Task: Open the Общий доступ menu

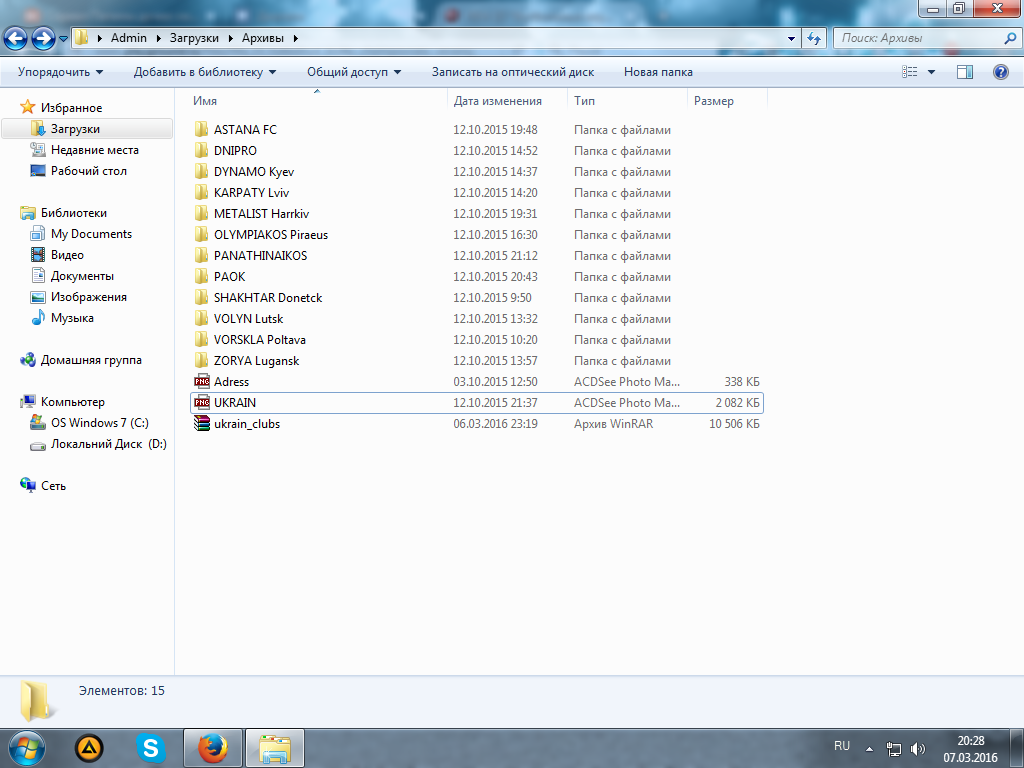Action: point(354,72)
